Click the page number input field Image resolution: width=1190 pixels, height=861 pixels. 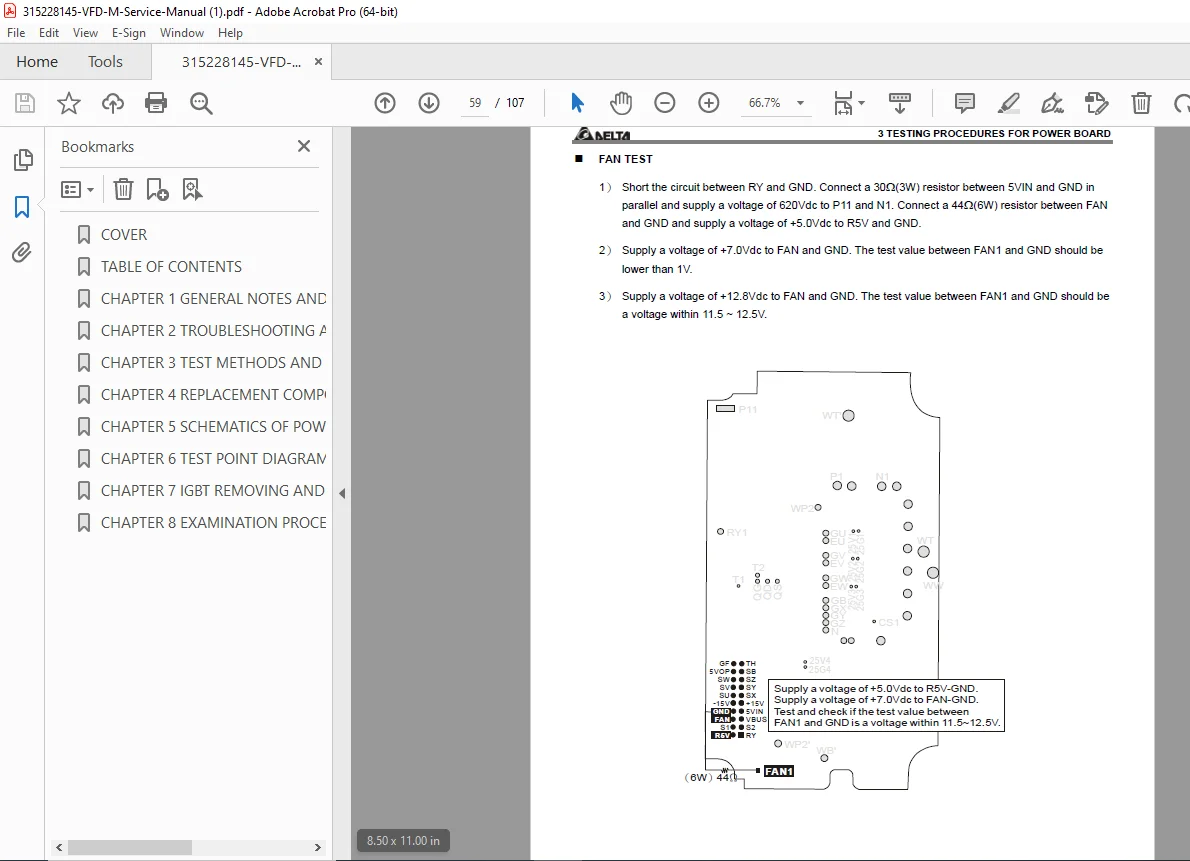[x=475, y=102]
